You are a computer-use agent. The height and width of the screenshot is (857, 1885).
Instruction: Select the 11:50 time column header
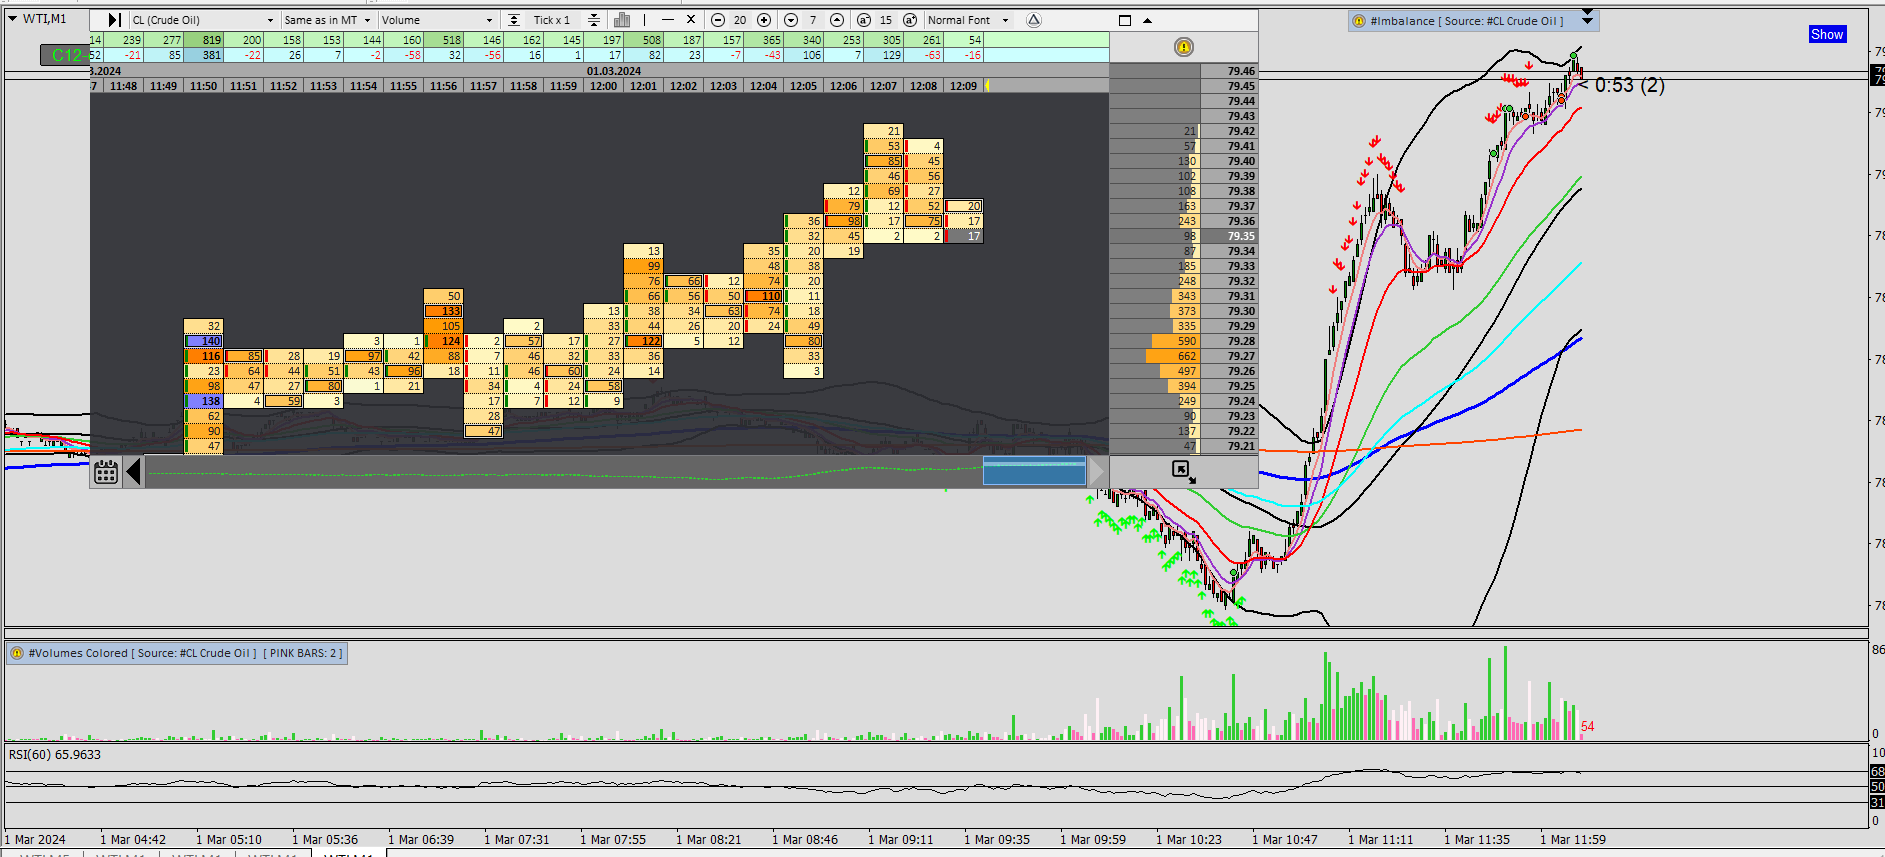click(203, 86)
